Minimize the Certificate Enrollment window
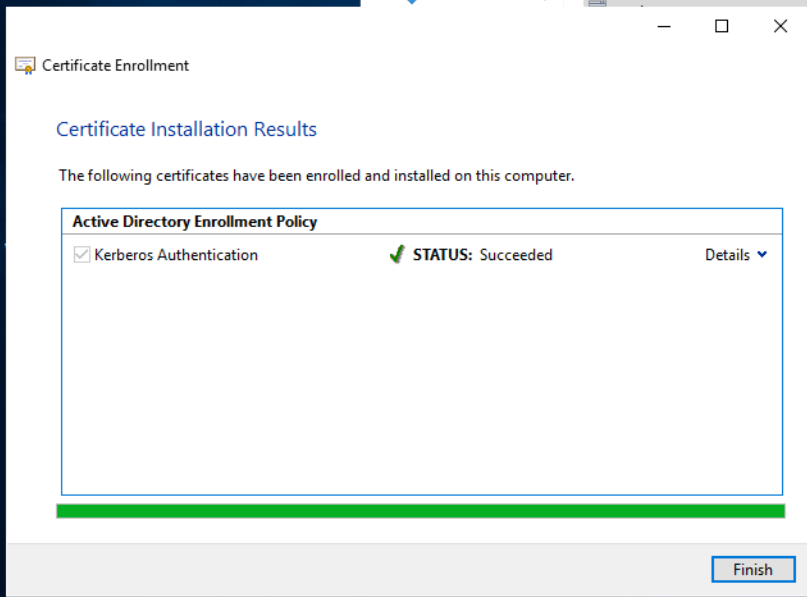The width and height of the screenshot is (807, 597). pyautogui.click(x=664, y=27)
